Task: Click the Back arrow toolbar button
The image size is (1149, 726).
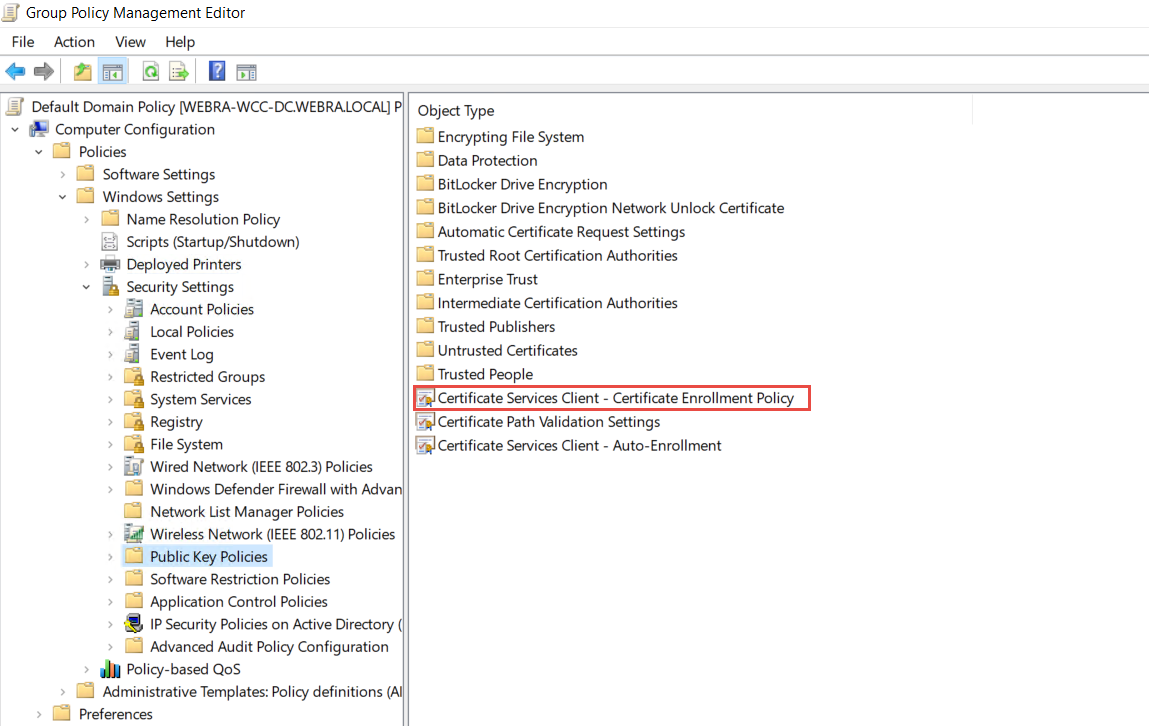Action: [x=15, y=71]
